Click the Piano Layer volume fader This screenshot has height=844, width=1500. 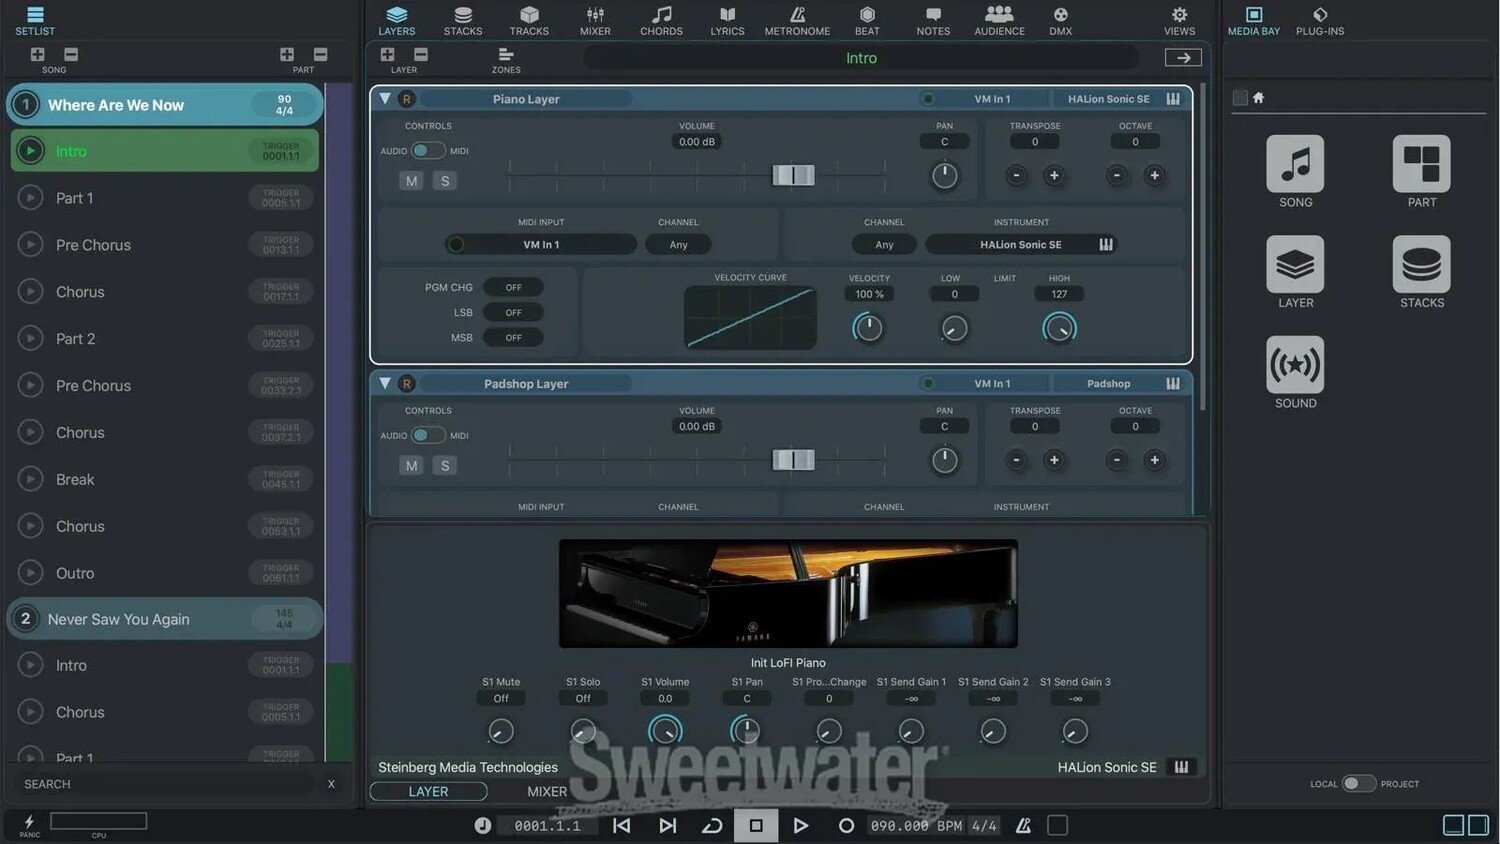pyautogui.click(x=793, y=176)
